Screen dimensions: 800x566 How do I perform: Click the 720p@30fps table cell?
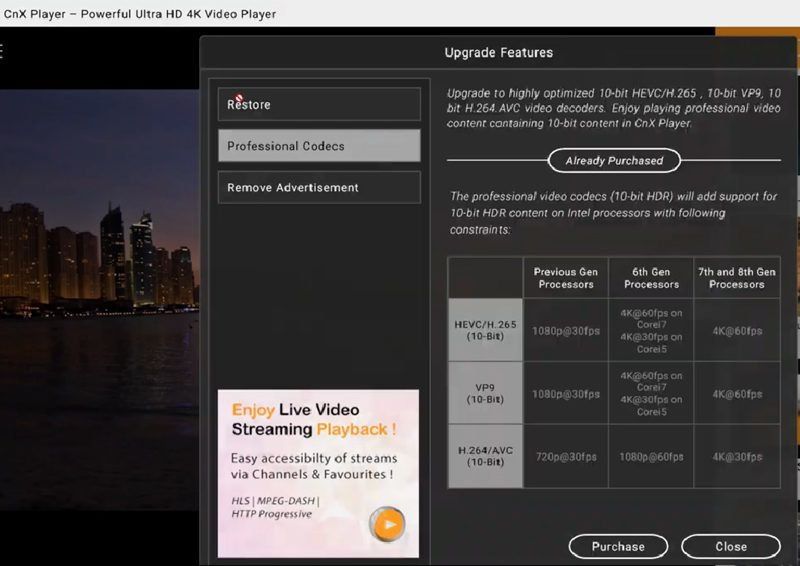pyautogui.click(x=566, y=457)
